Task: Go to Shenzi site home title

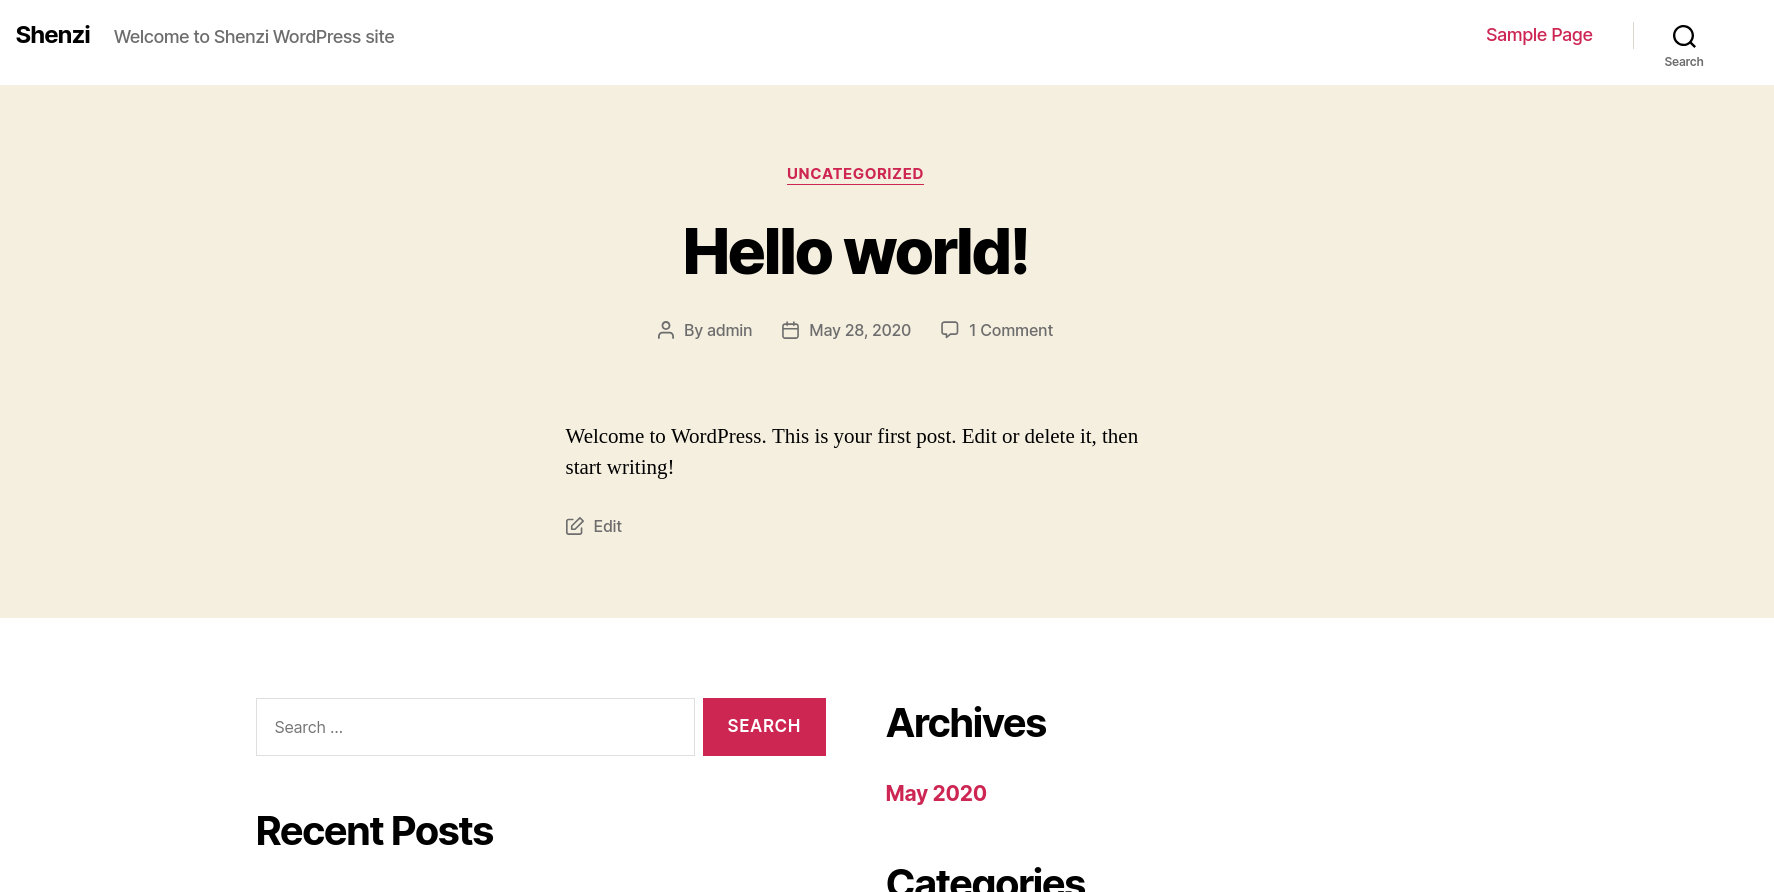Action: point(53,35)
